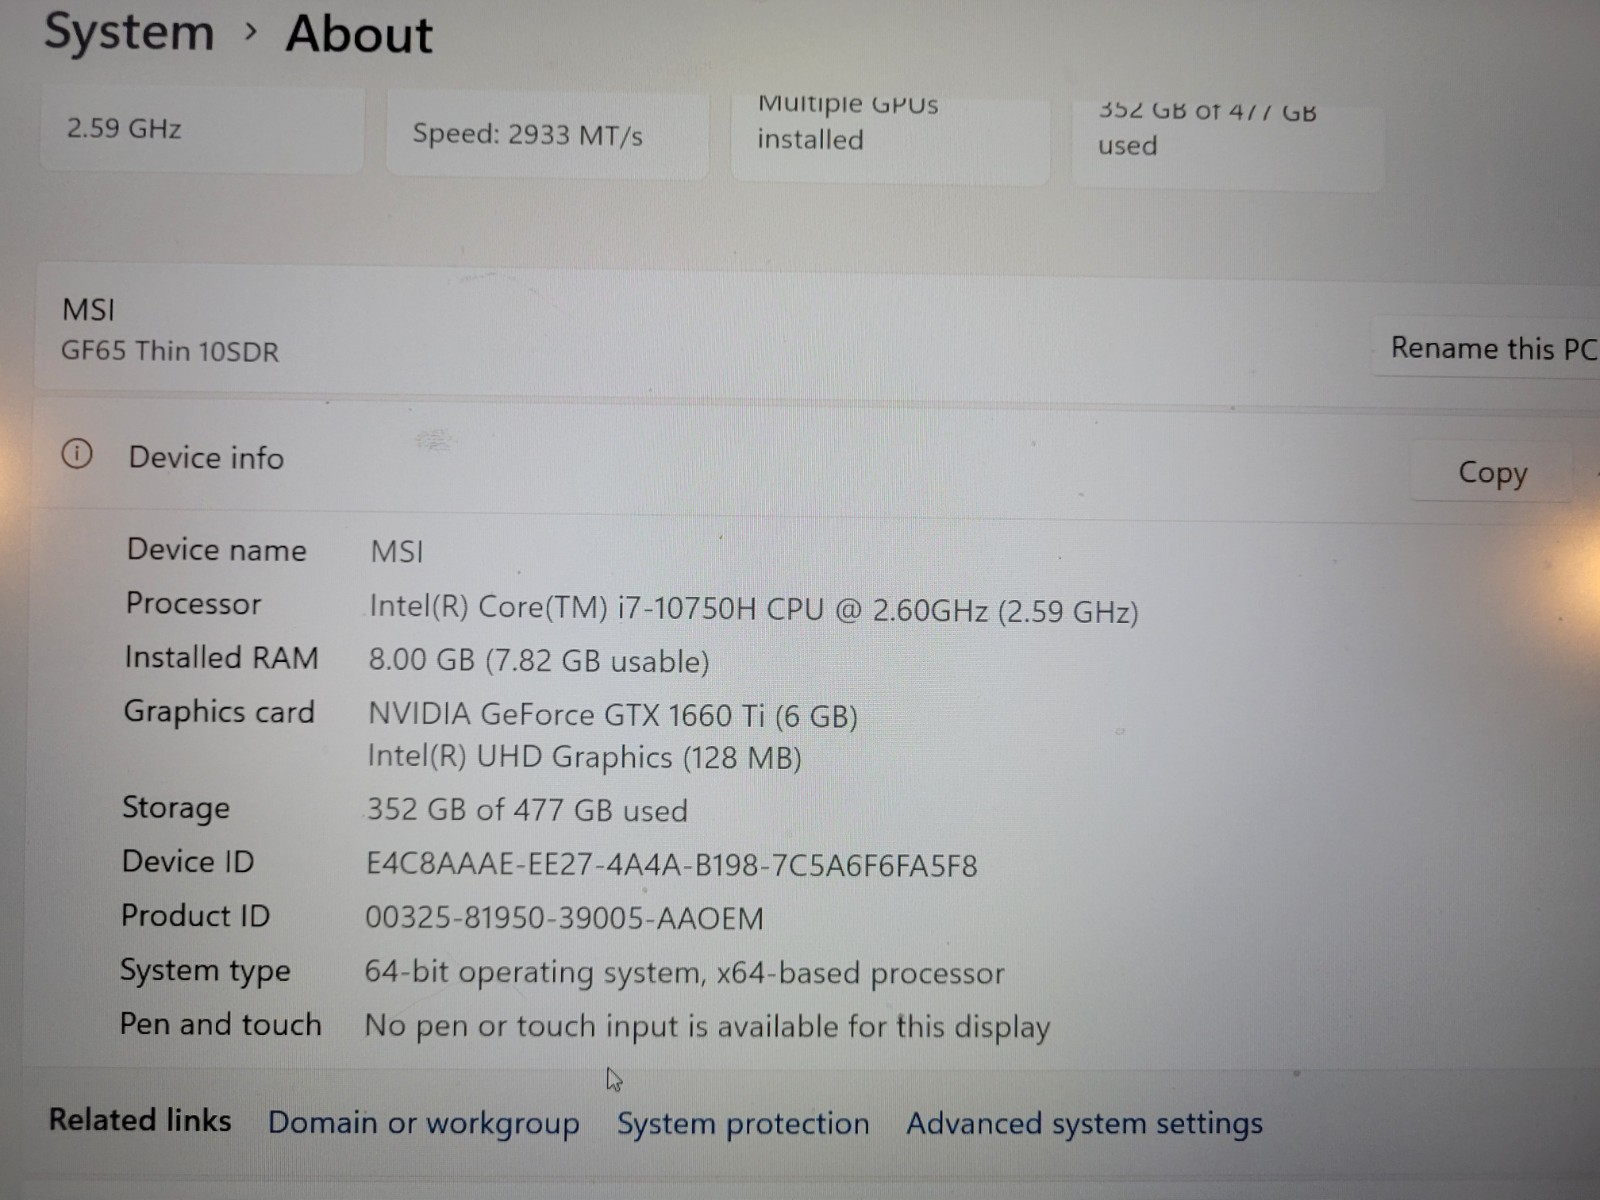Click the Device ID label
The height and width of the screenshot is (1200, 1600).
pos(188,861)
